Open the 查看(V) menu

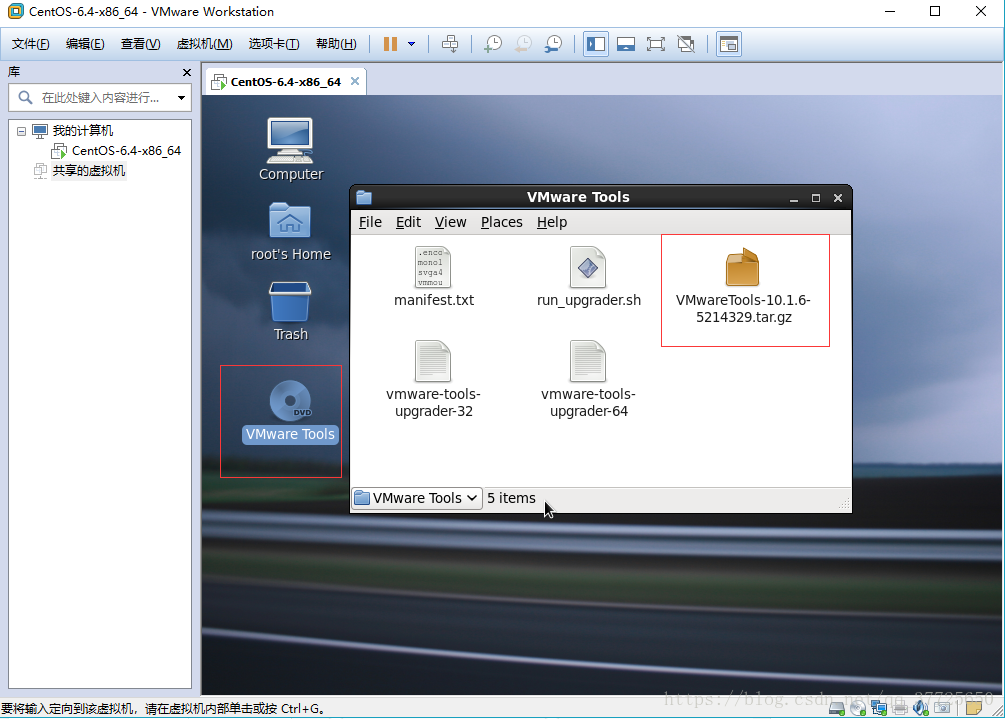click(140, 44)
